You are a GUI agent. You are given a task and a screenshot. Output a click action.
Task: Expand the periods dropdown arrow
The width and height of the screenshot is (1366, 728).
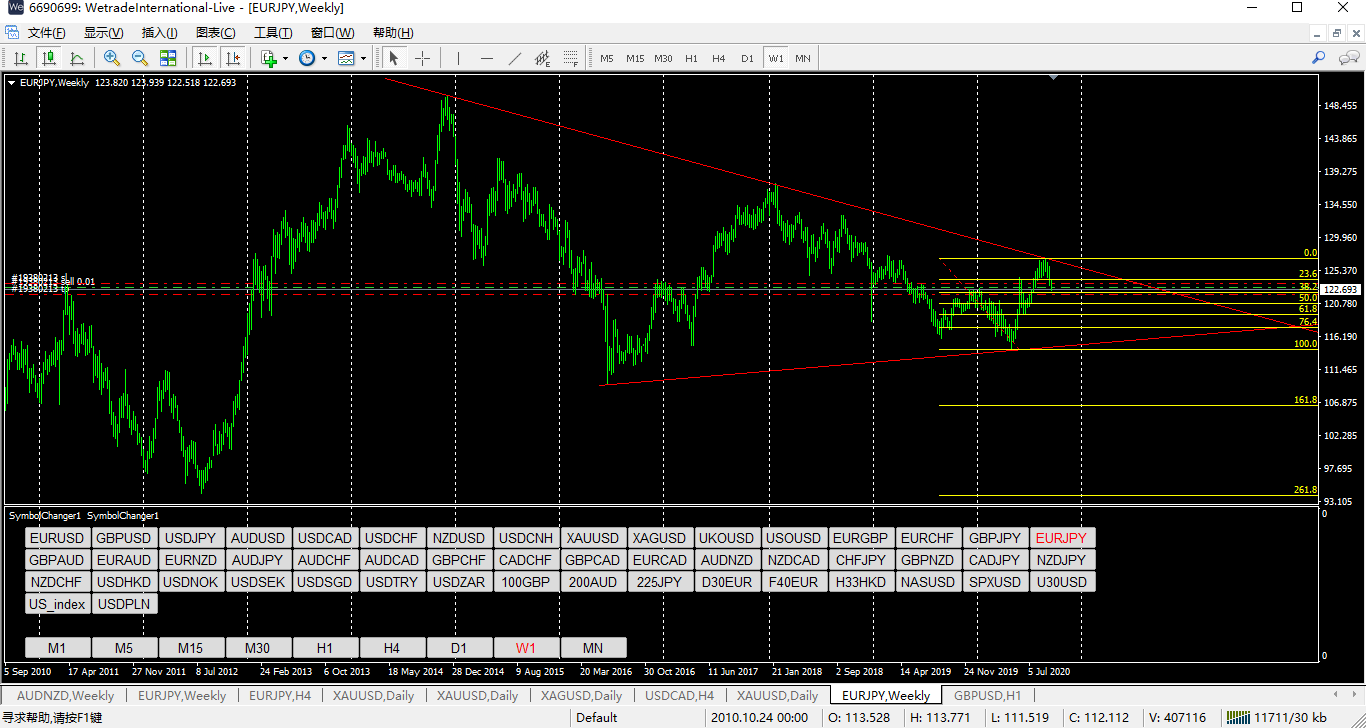324,58
